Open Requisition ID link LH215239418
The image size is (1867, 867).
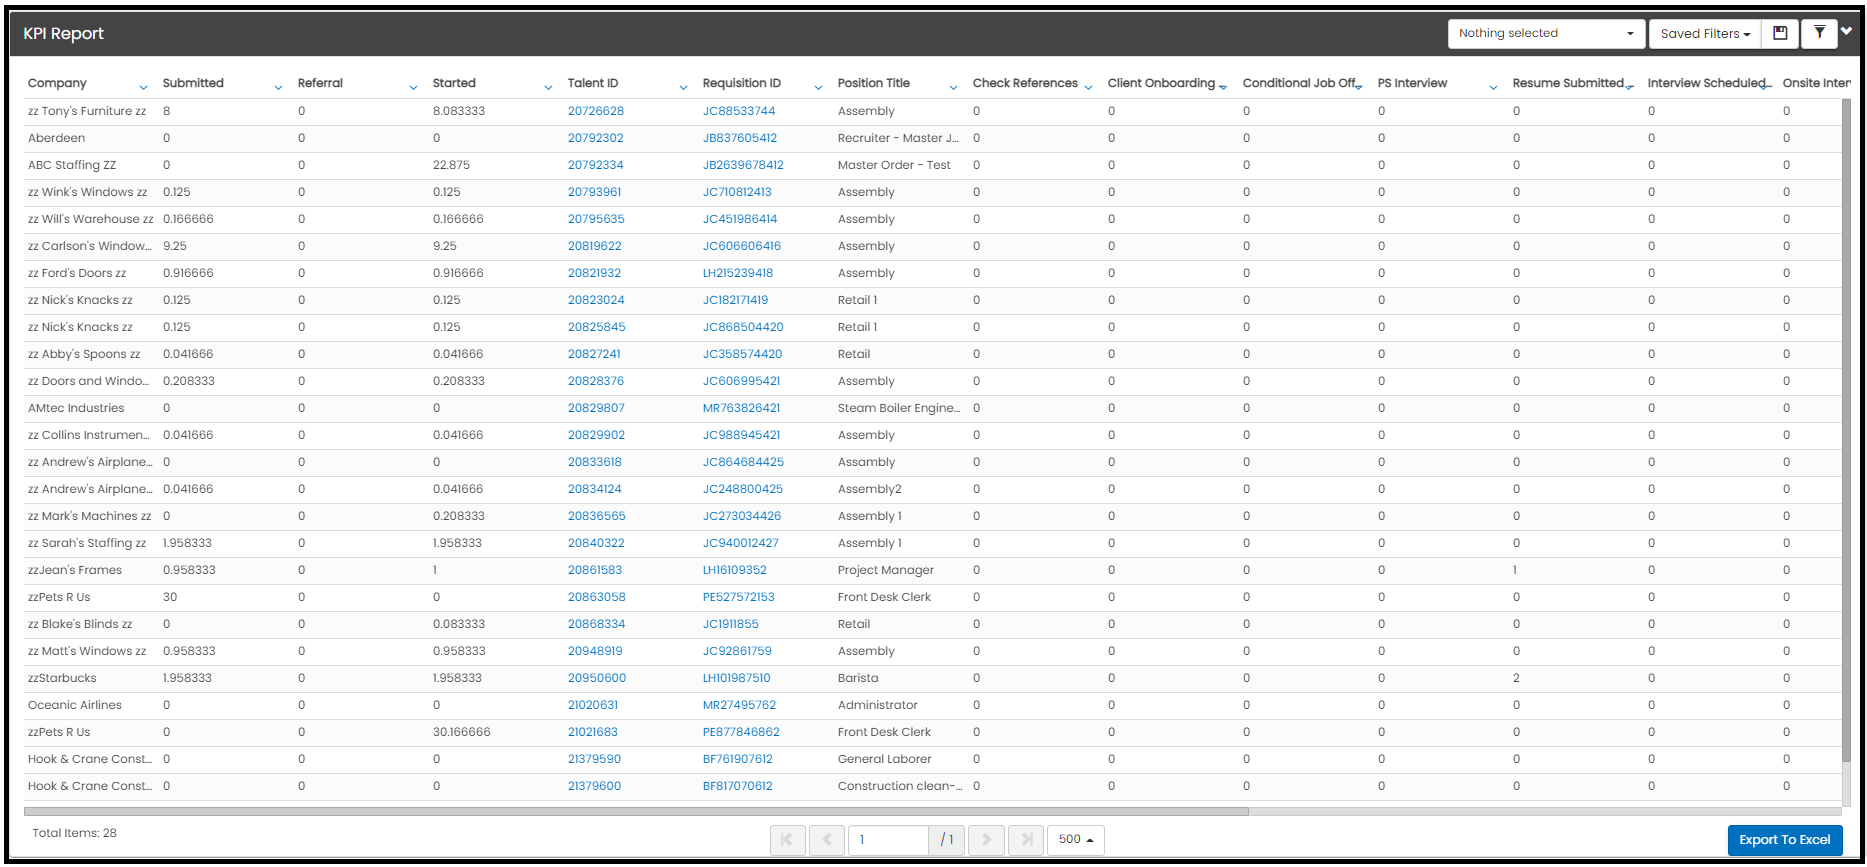tap(738, 273)
